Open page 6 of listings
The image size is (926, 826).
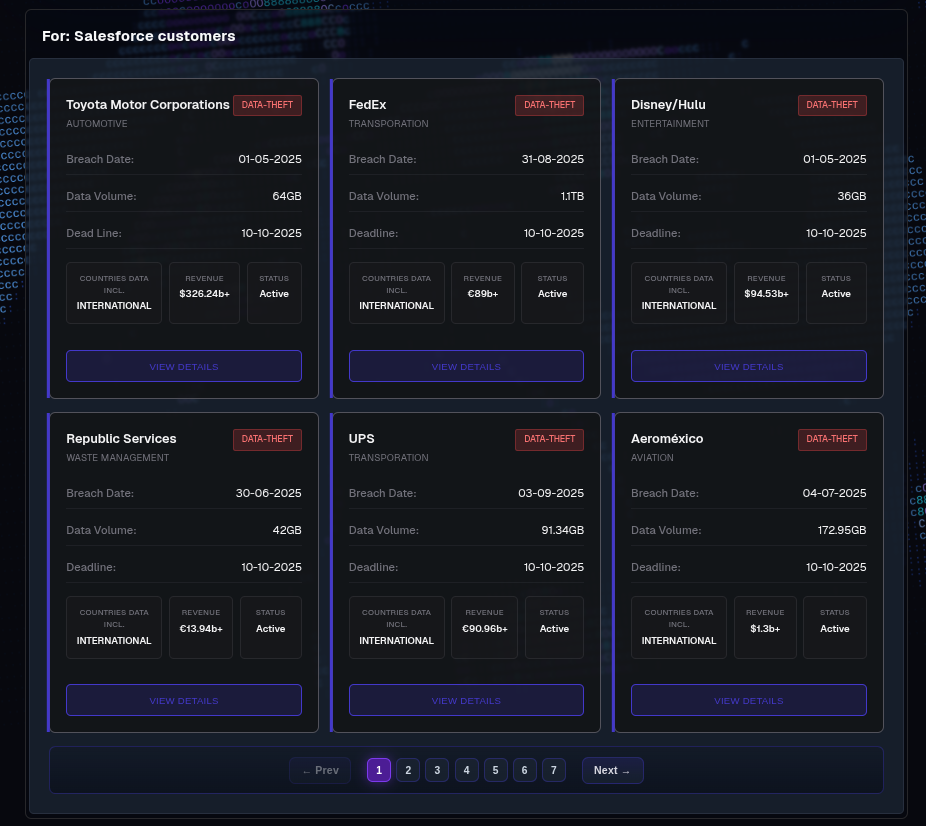click(525, 770)
